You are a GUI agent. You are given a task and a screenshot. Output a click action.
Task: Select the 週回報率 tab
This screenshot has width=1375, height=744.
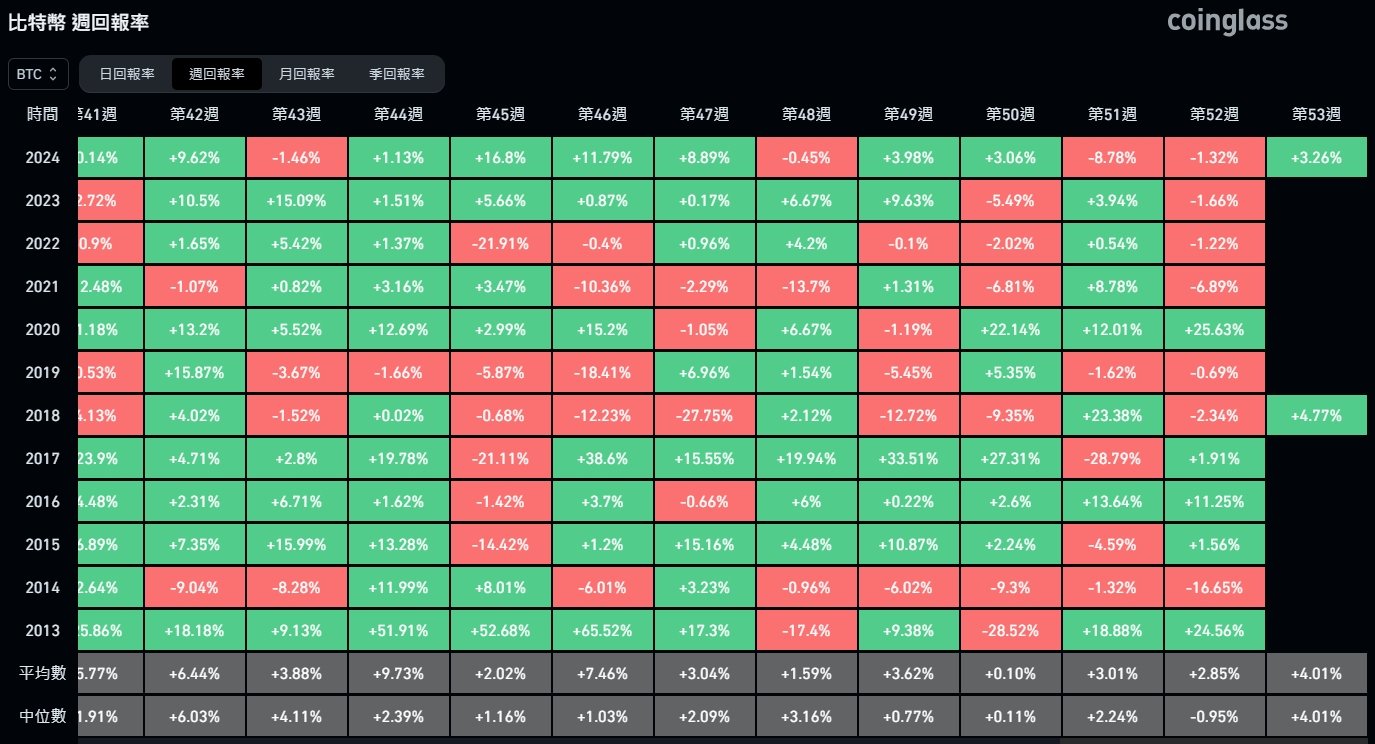click(217, 74)
